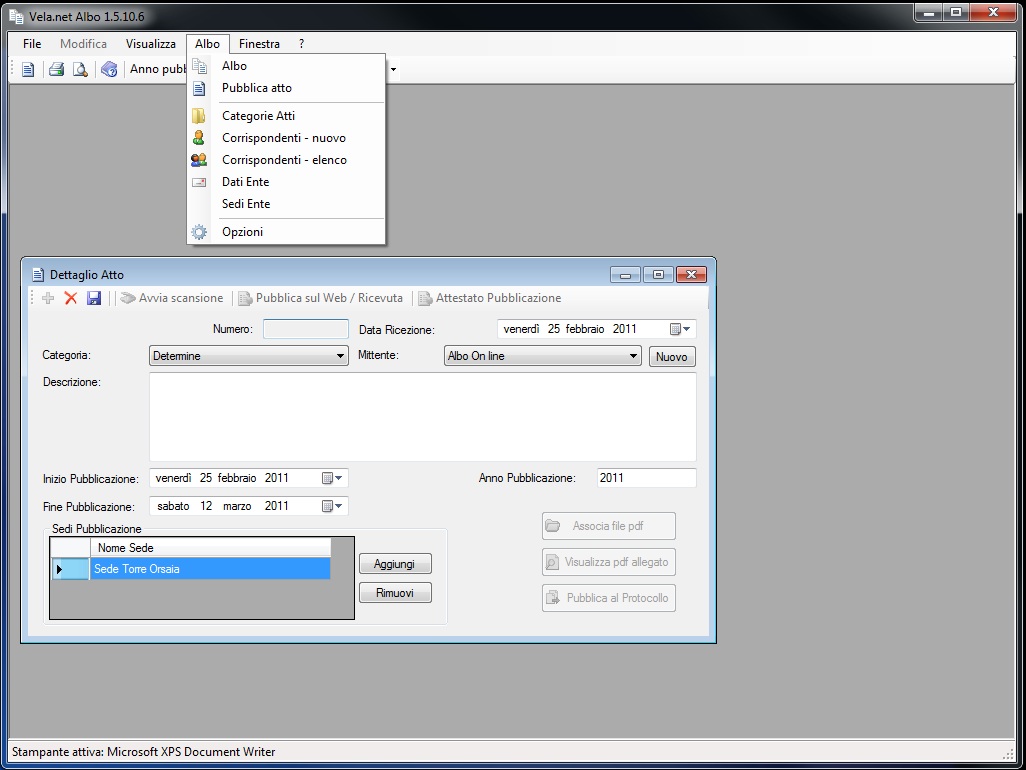
Task: Click the Rimuovi button
Action: point(395,593)
